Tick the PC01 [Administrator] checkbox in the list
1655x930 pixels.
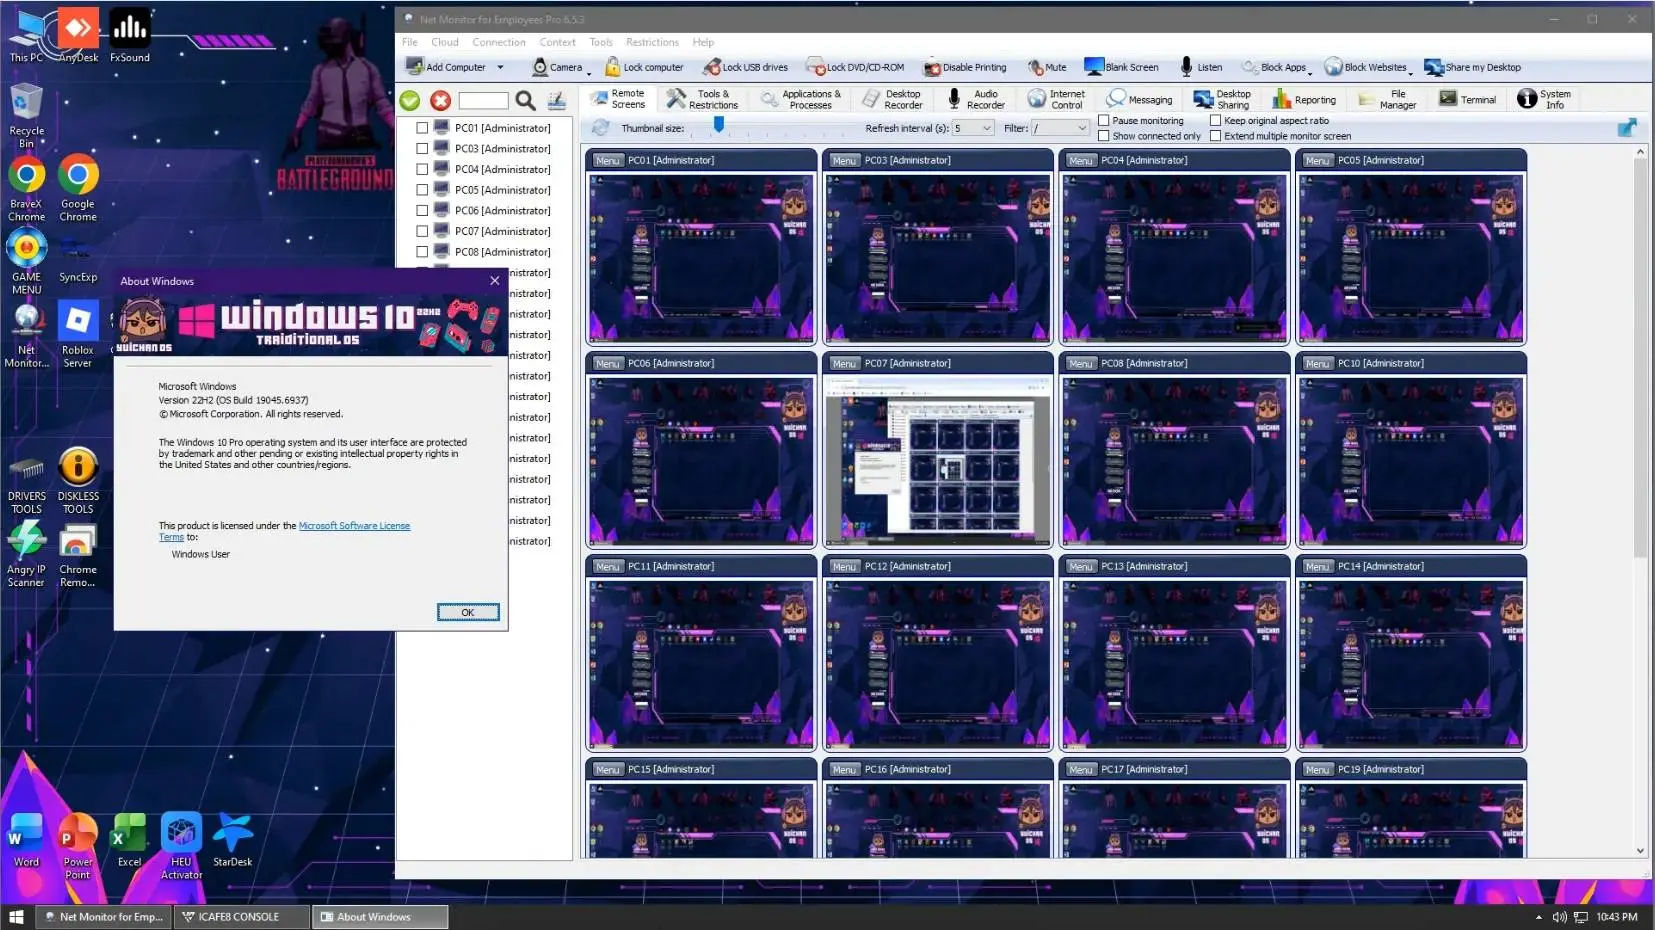[422, 128]
